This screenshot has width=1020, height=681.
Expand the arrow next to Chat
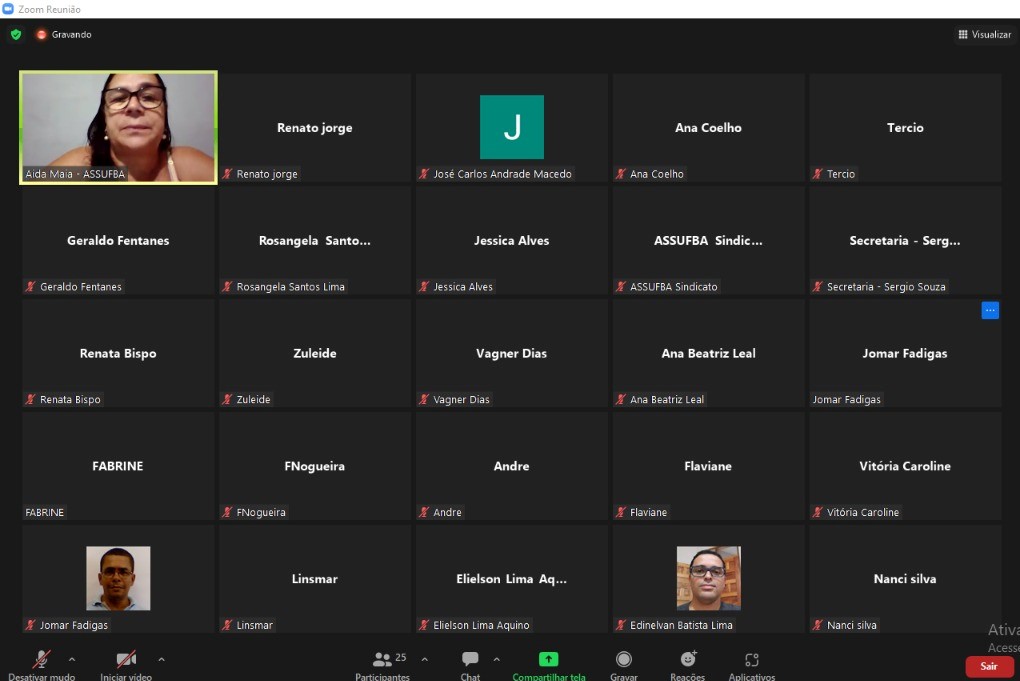pyautogui.click(x=496, y=660)
